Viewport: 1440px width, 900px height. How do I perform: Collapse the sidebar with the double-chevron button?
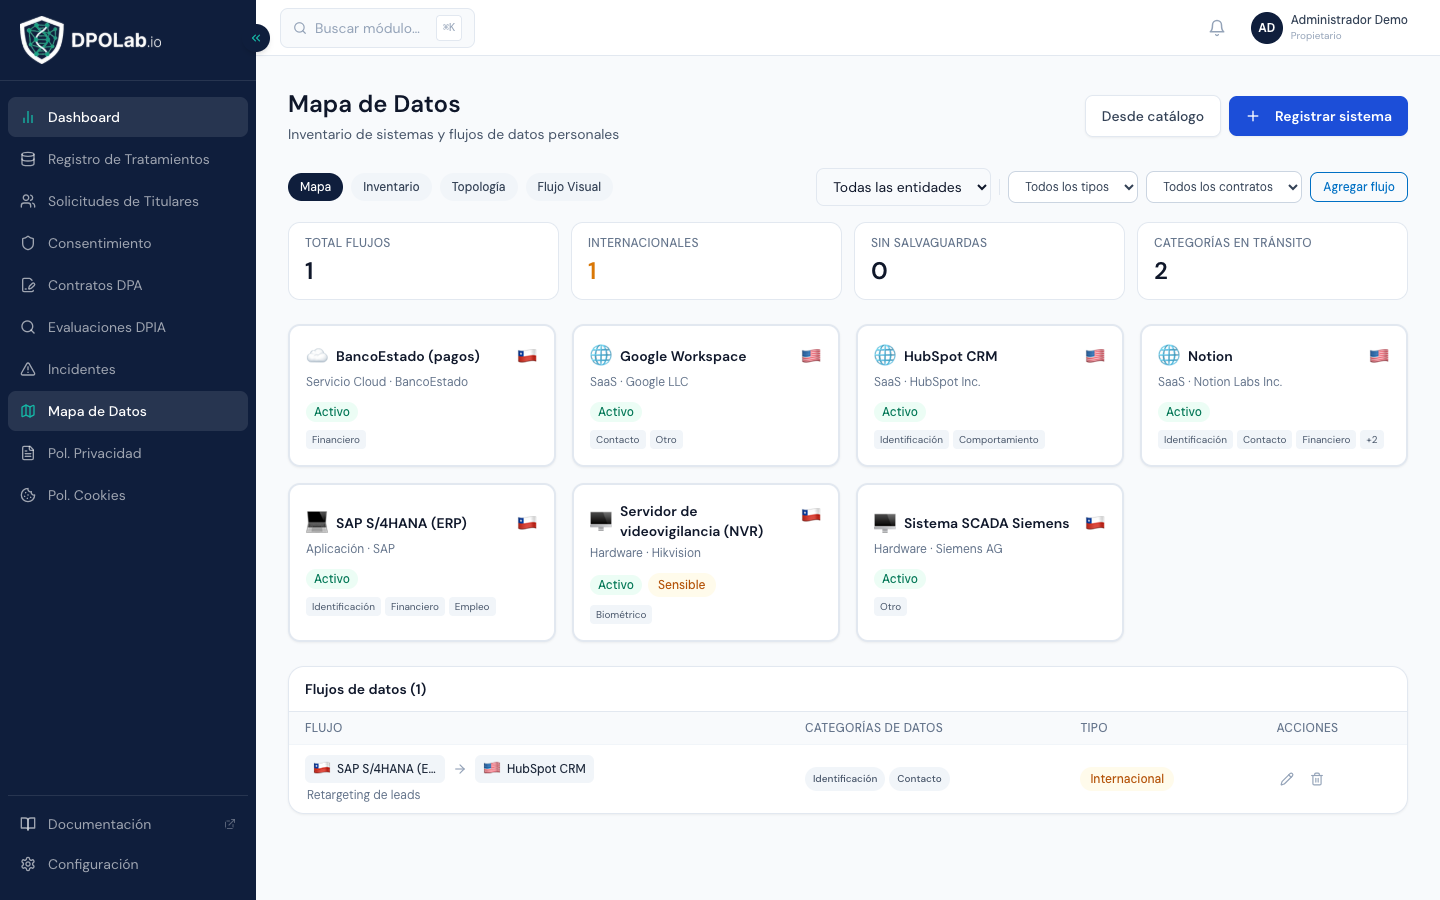click(256, 38)
